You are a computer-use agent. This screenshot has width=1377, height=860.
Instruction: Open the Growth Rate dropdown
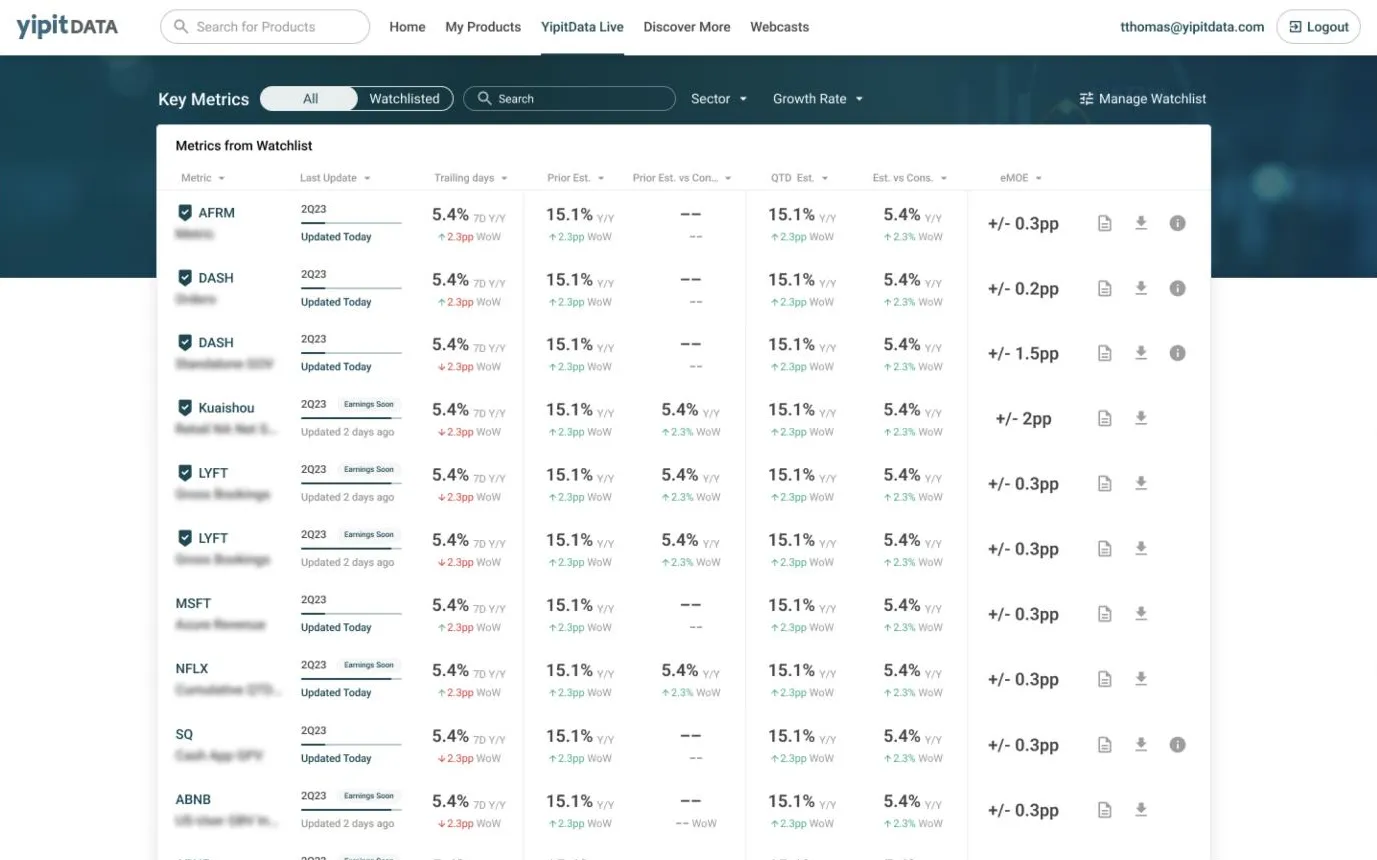click(818, 99)
